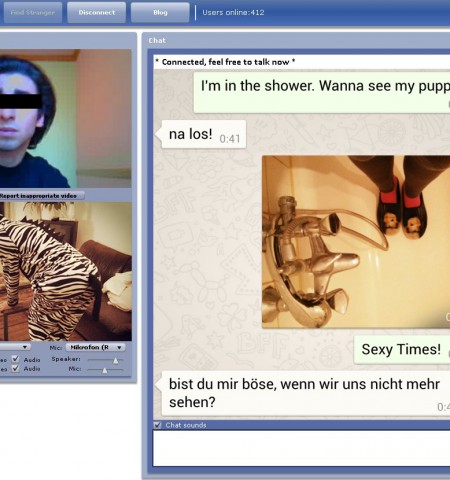Click the Disconnect button
Viewport: 450px width, 480px height.
tap(97, 13)
